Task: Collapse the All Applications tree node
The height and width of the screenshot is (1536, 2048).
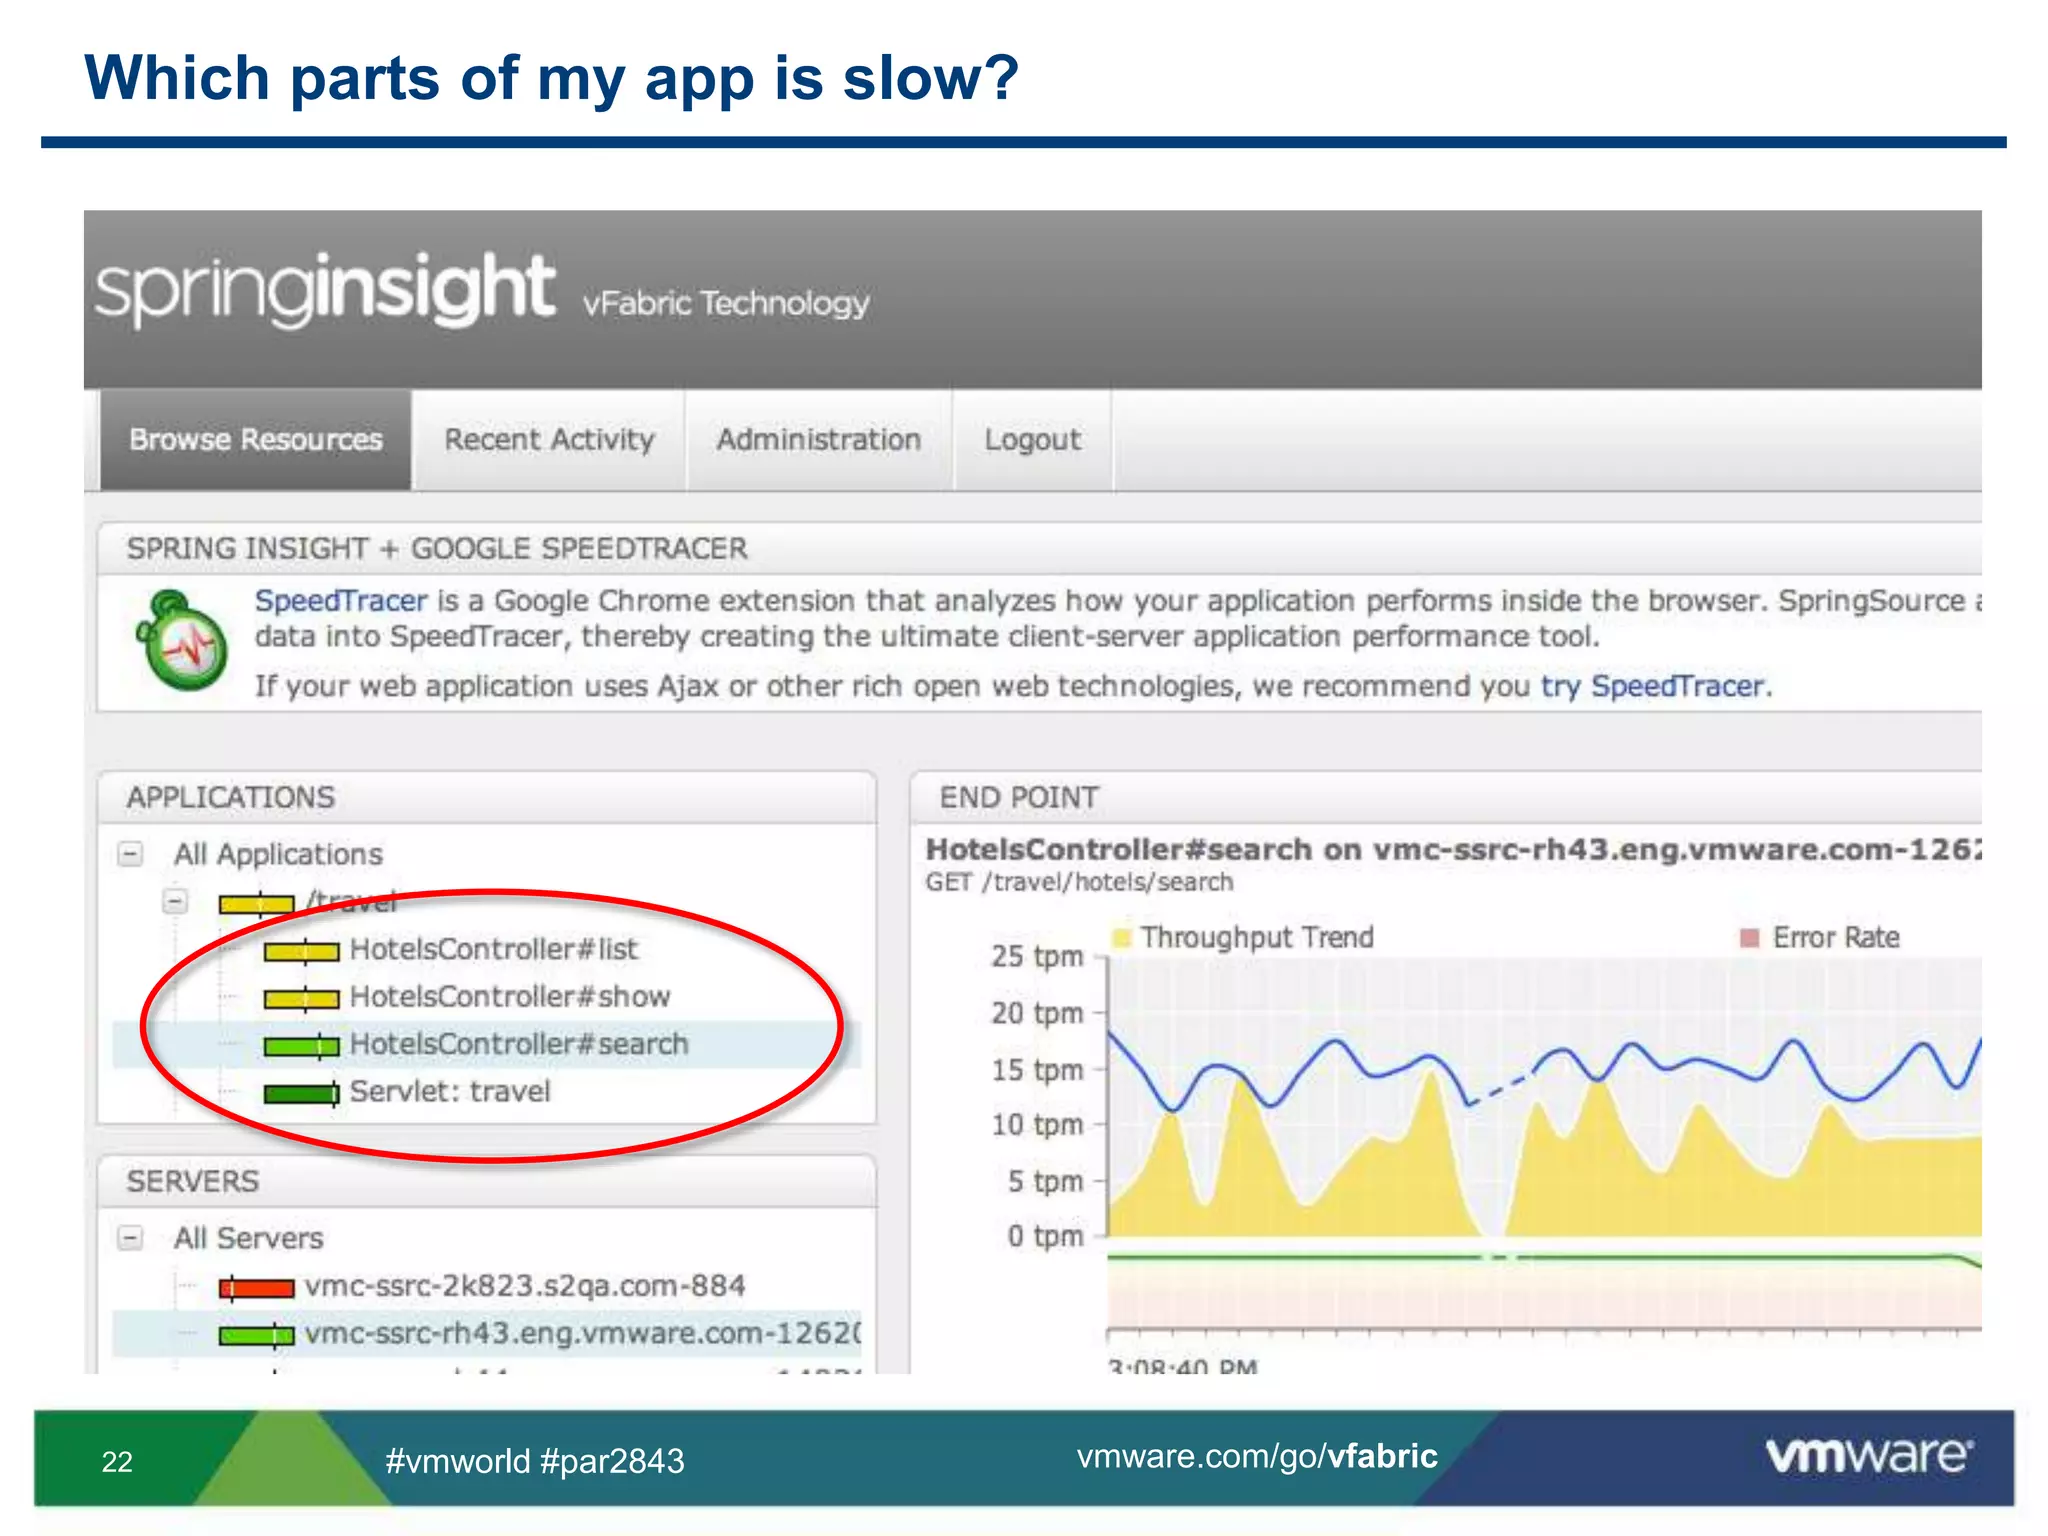Action: point(130,854)
